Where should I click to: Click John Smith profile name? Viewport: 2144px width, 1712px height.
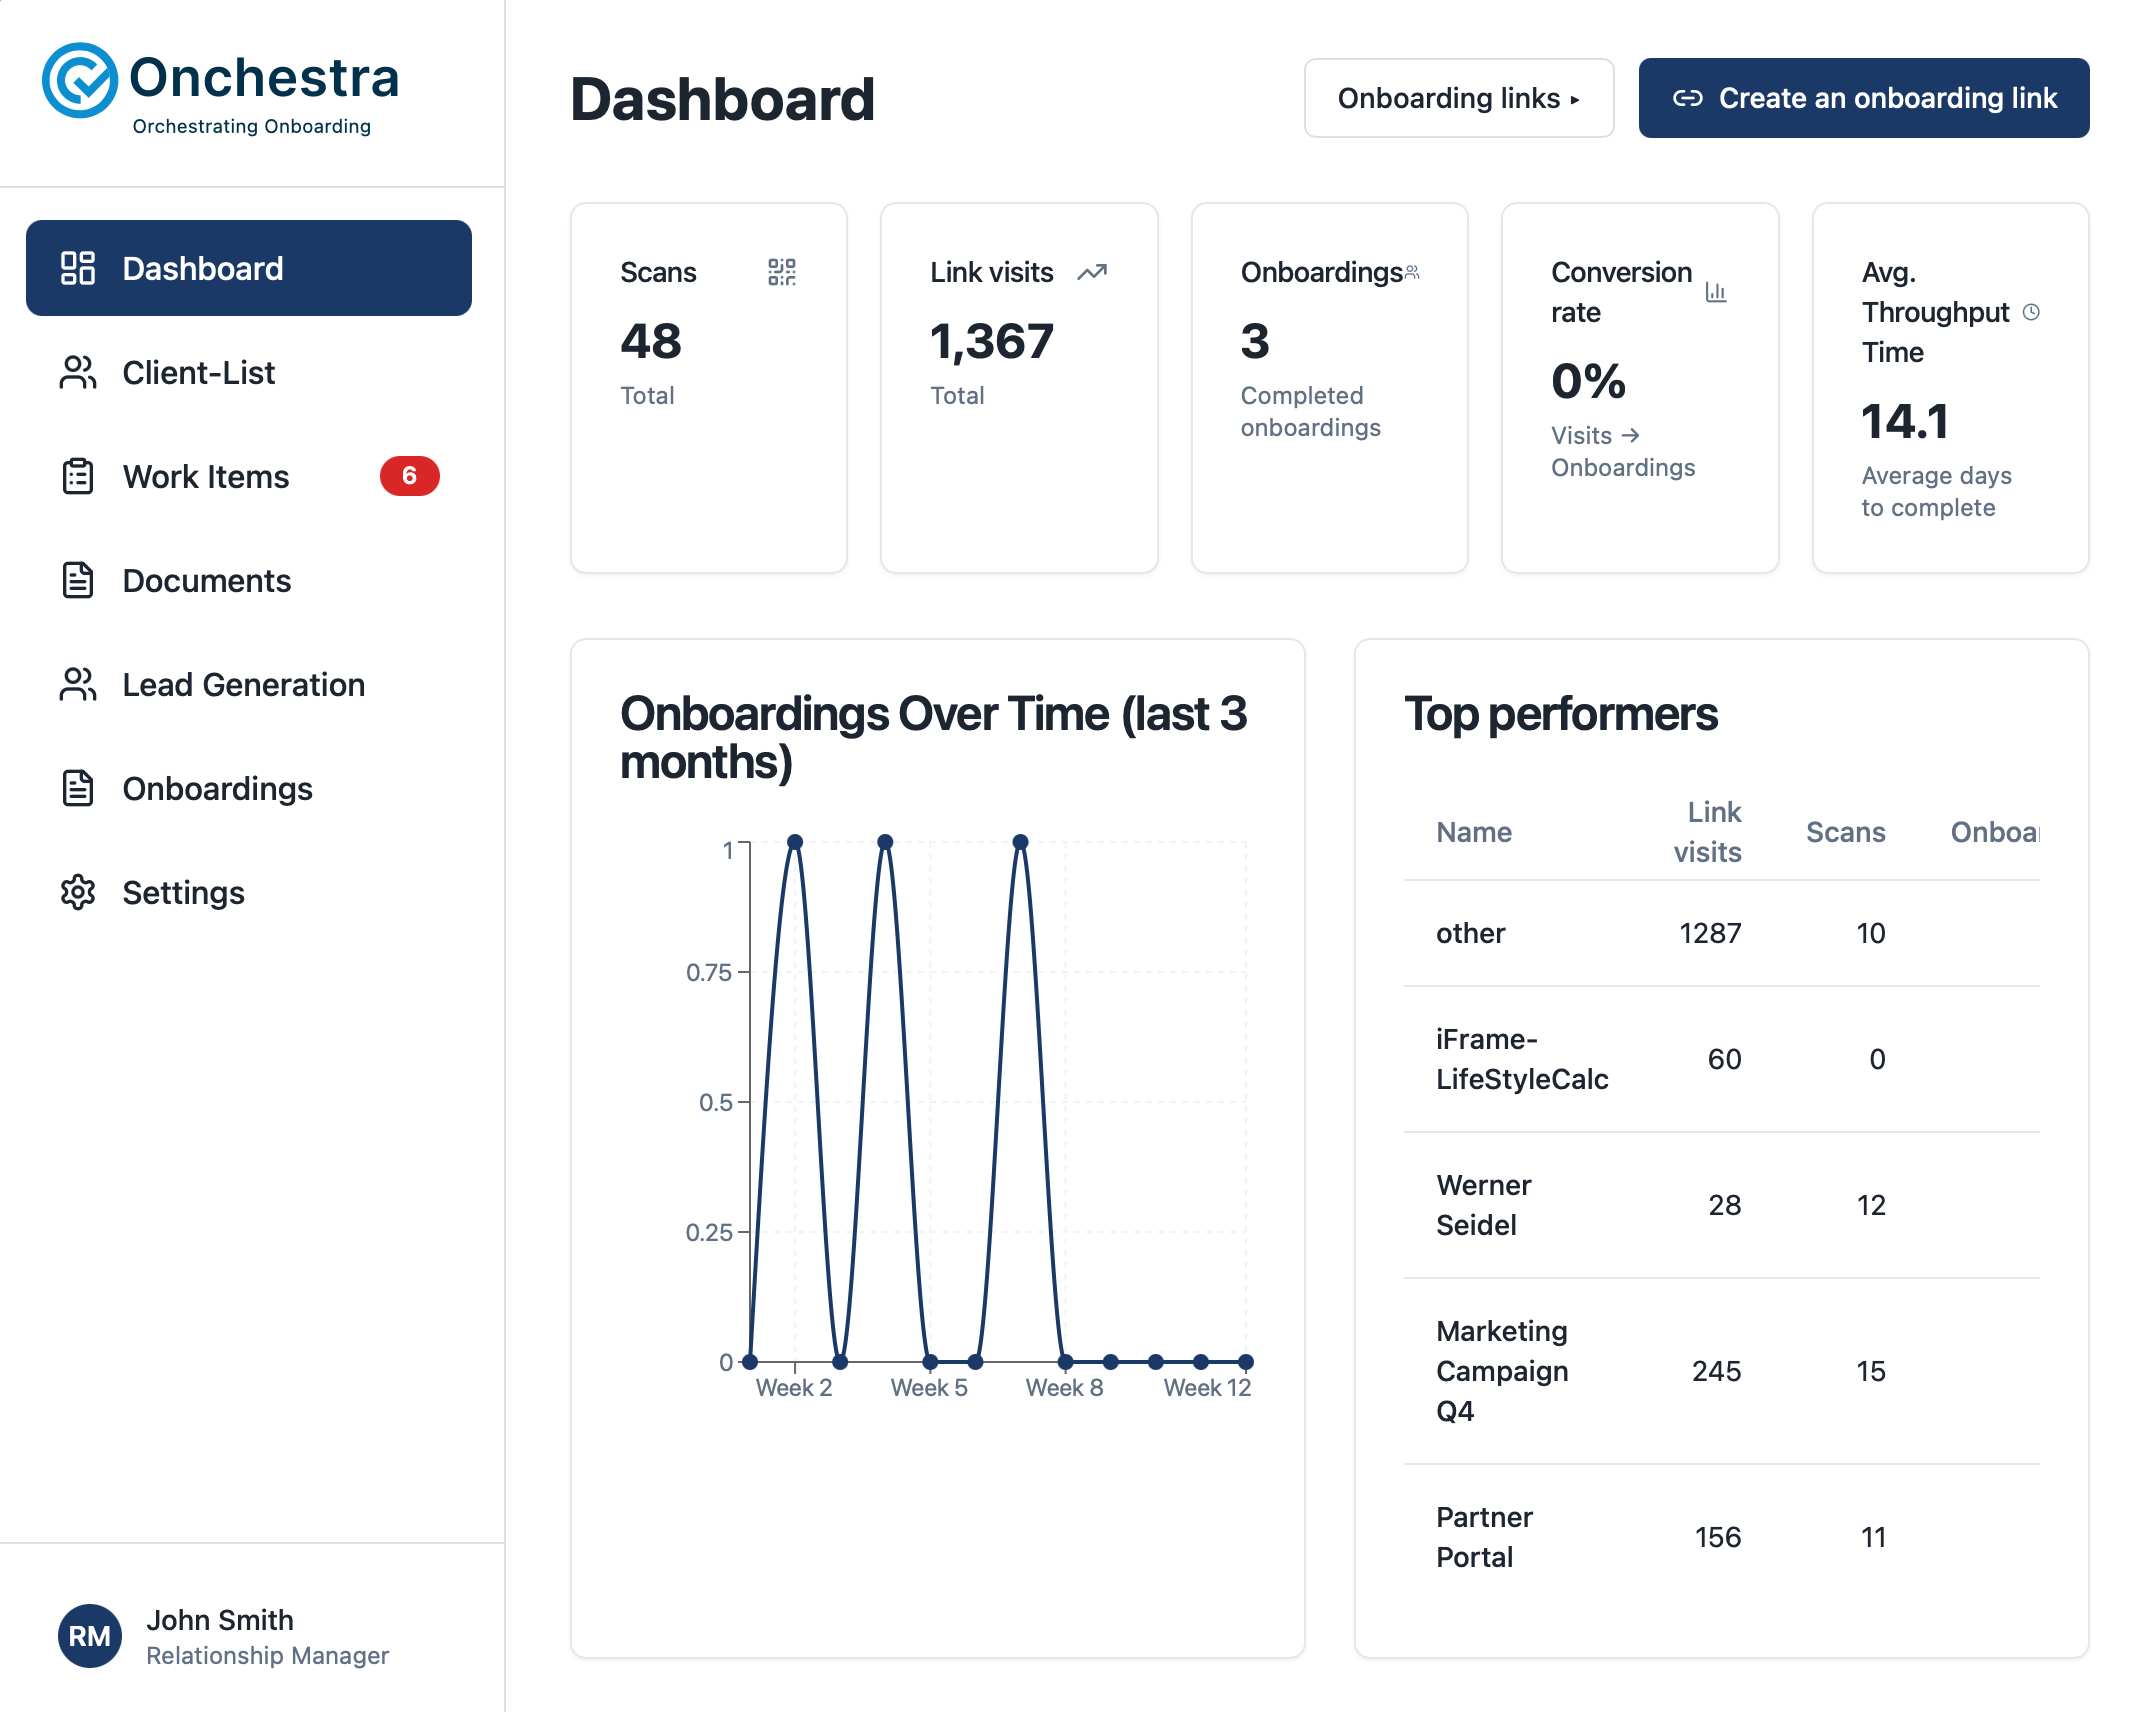tap(220, 1619)
